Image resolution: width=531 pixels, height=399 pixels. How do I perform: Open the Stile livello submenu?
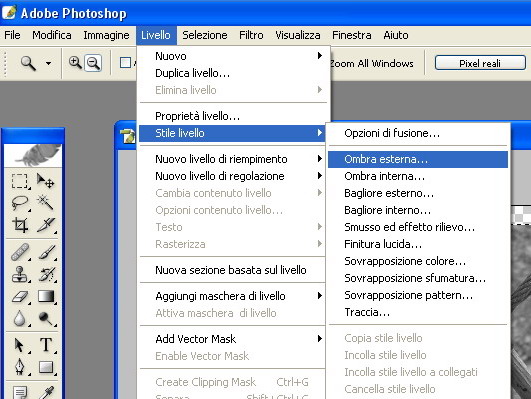tap(232, 133)
